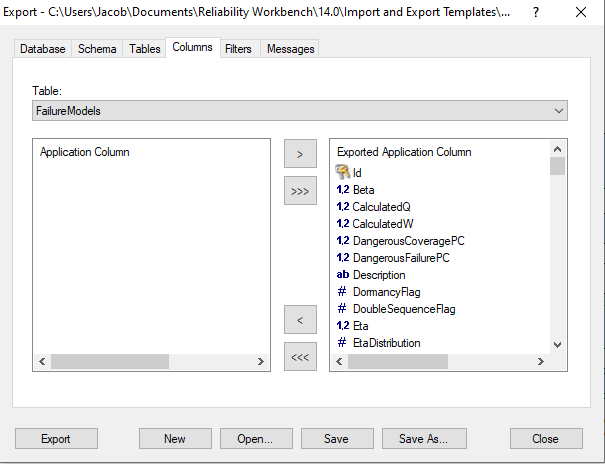
Task: Open the Schema tab
Action: (x=97, y=49)
